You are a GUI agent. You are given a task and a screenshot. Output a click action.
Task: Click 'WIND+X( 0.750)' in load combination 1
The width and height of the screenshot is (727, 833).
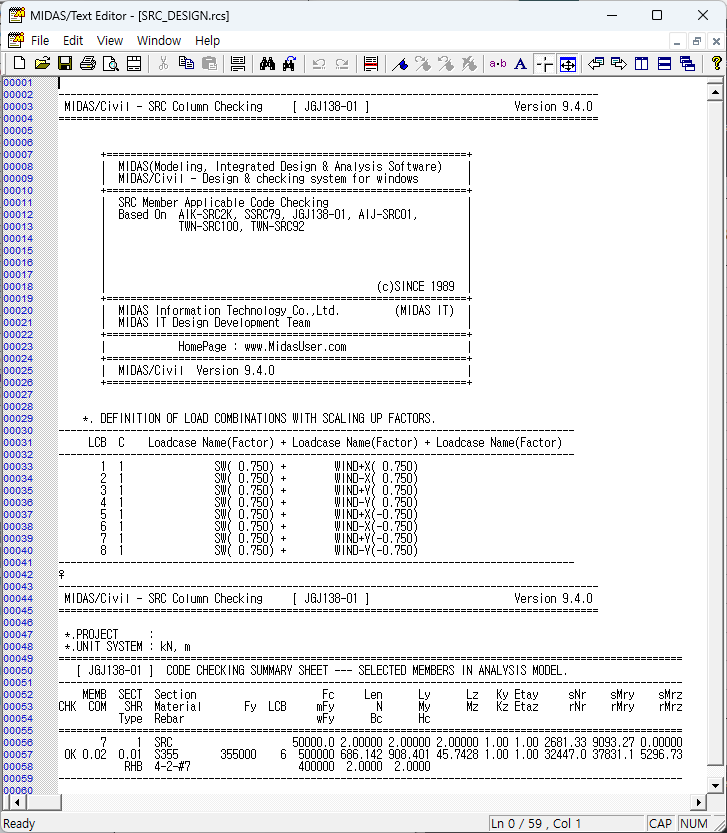376,466
